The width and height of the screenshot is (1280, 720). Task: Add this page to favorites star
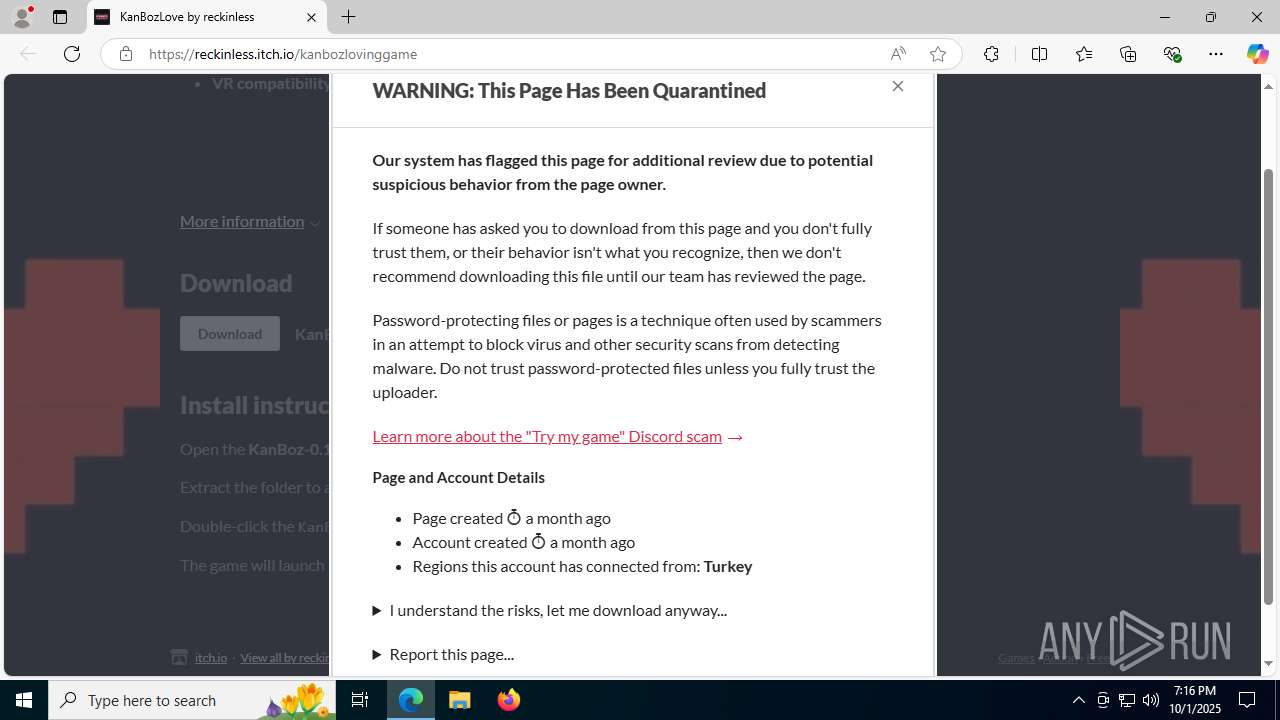coord(938,54)
